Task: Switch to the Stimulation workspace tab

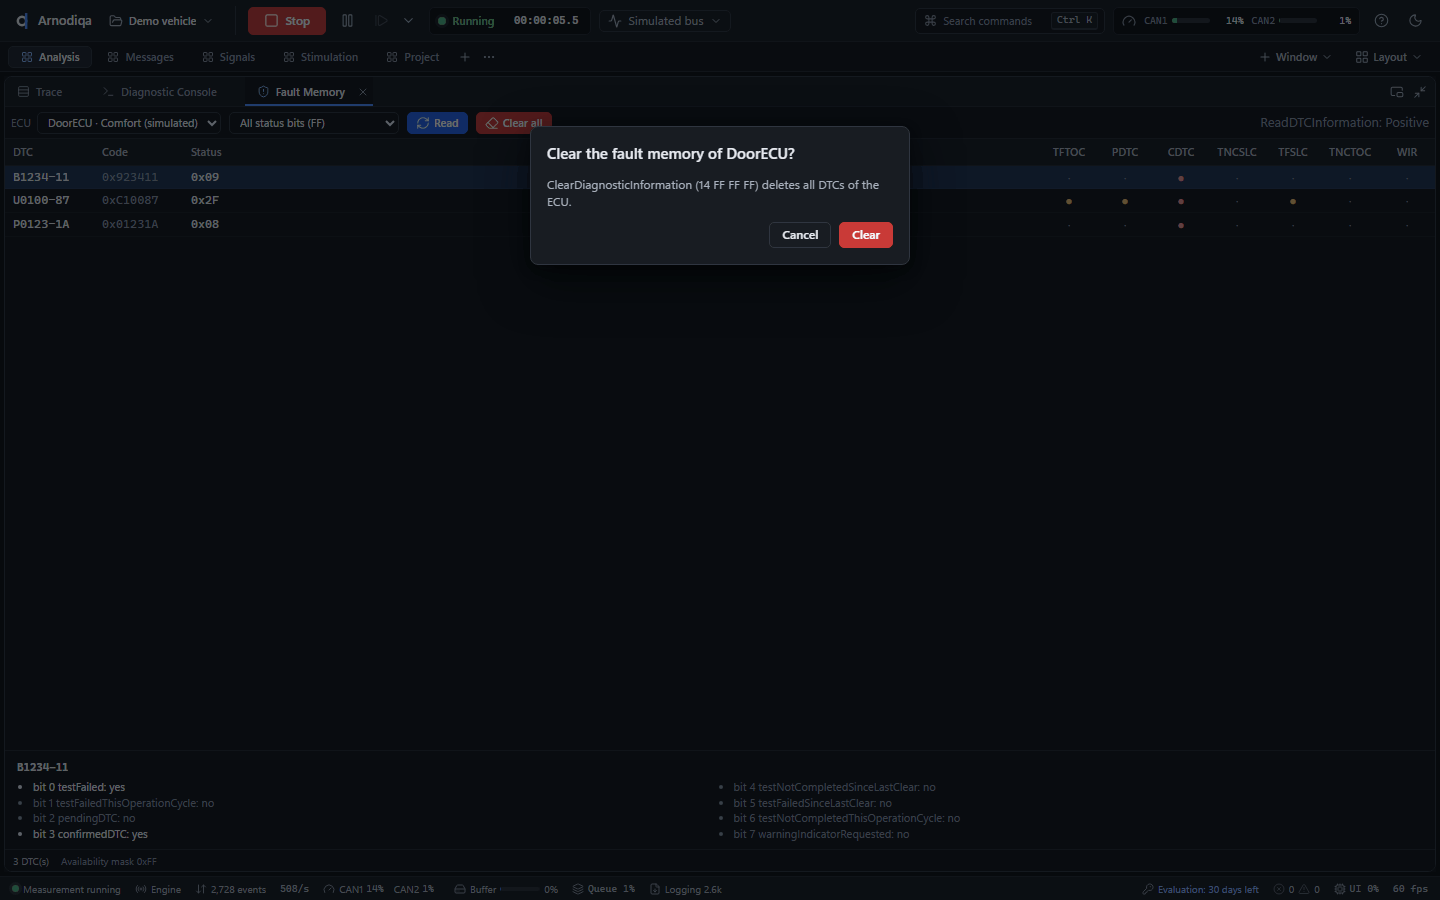Action: tap(320, 57)
